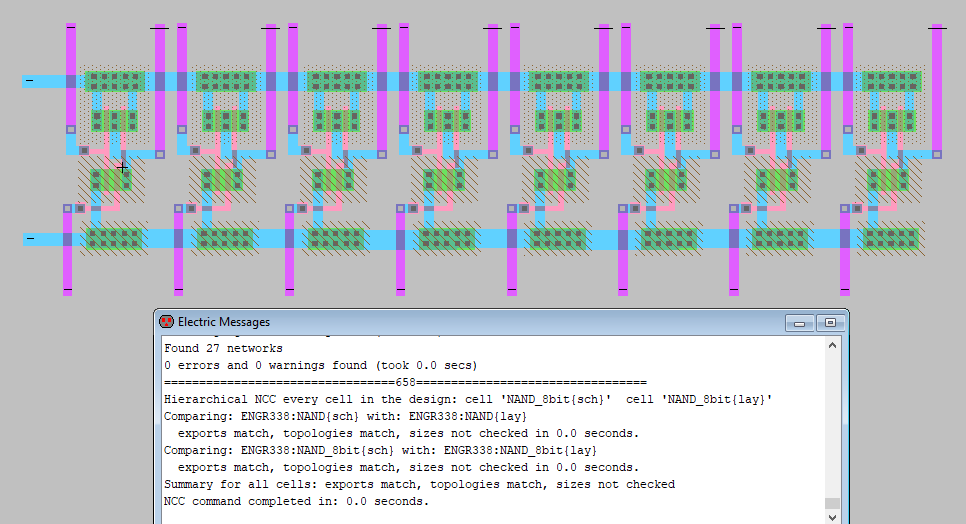Viewport: 966px width, 524px height.
Task: Click the messages scrollbar down arrow
Action: click(x=832, y=517)
